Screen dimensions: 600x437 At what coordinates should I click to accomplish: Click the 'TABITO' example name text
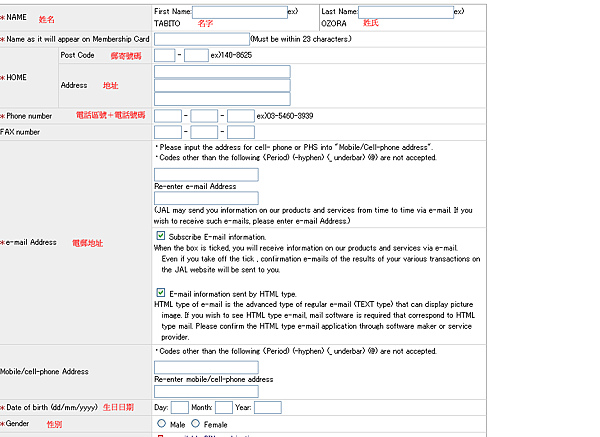167,24
